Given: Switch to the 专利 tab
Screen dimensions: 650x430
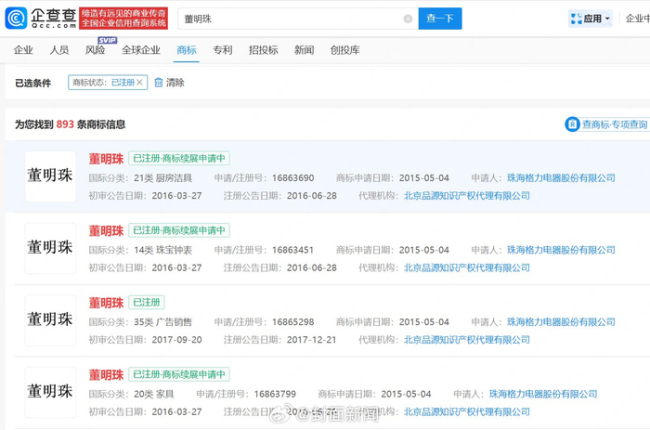Looking at the screenshot, I should pos(223,50).
